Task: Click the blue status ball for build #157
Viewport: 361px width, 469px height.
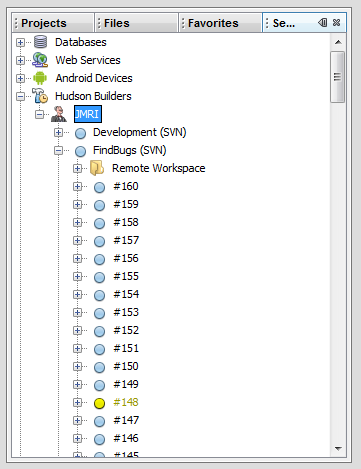Action: (99, 241)
